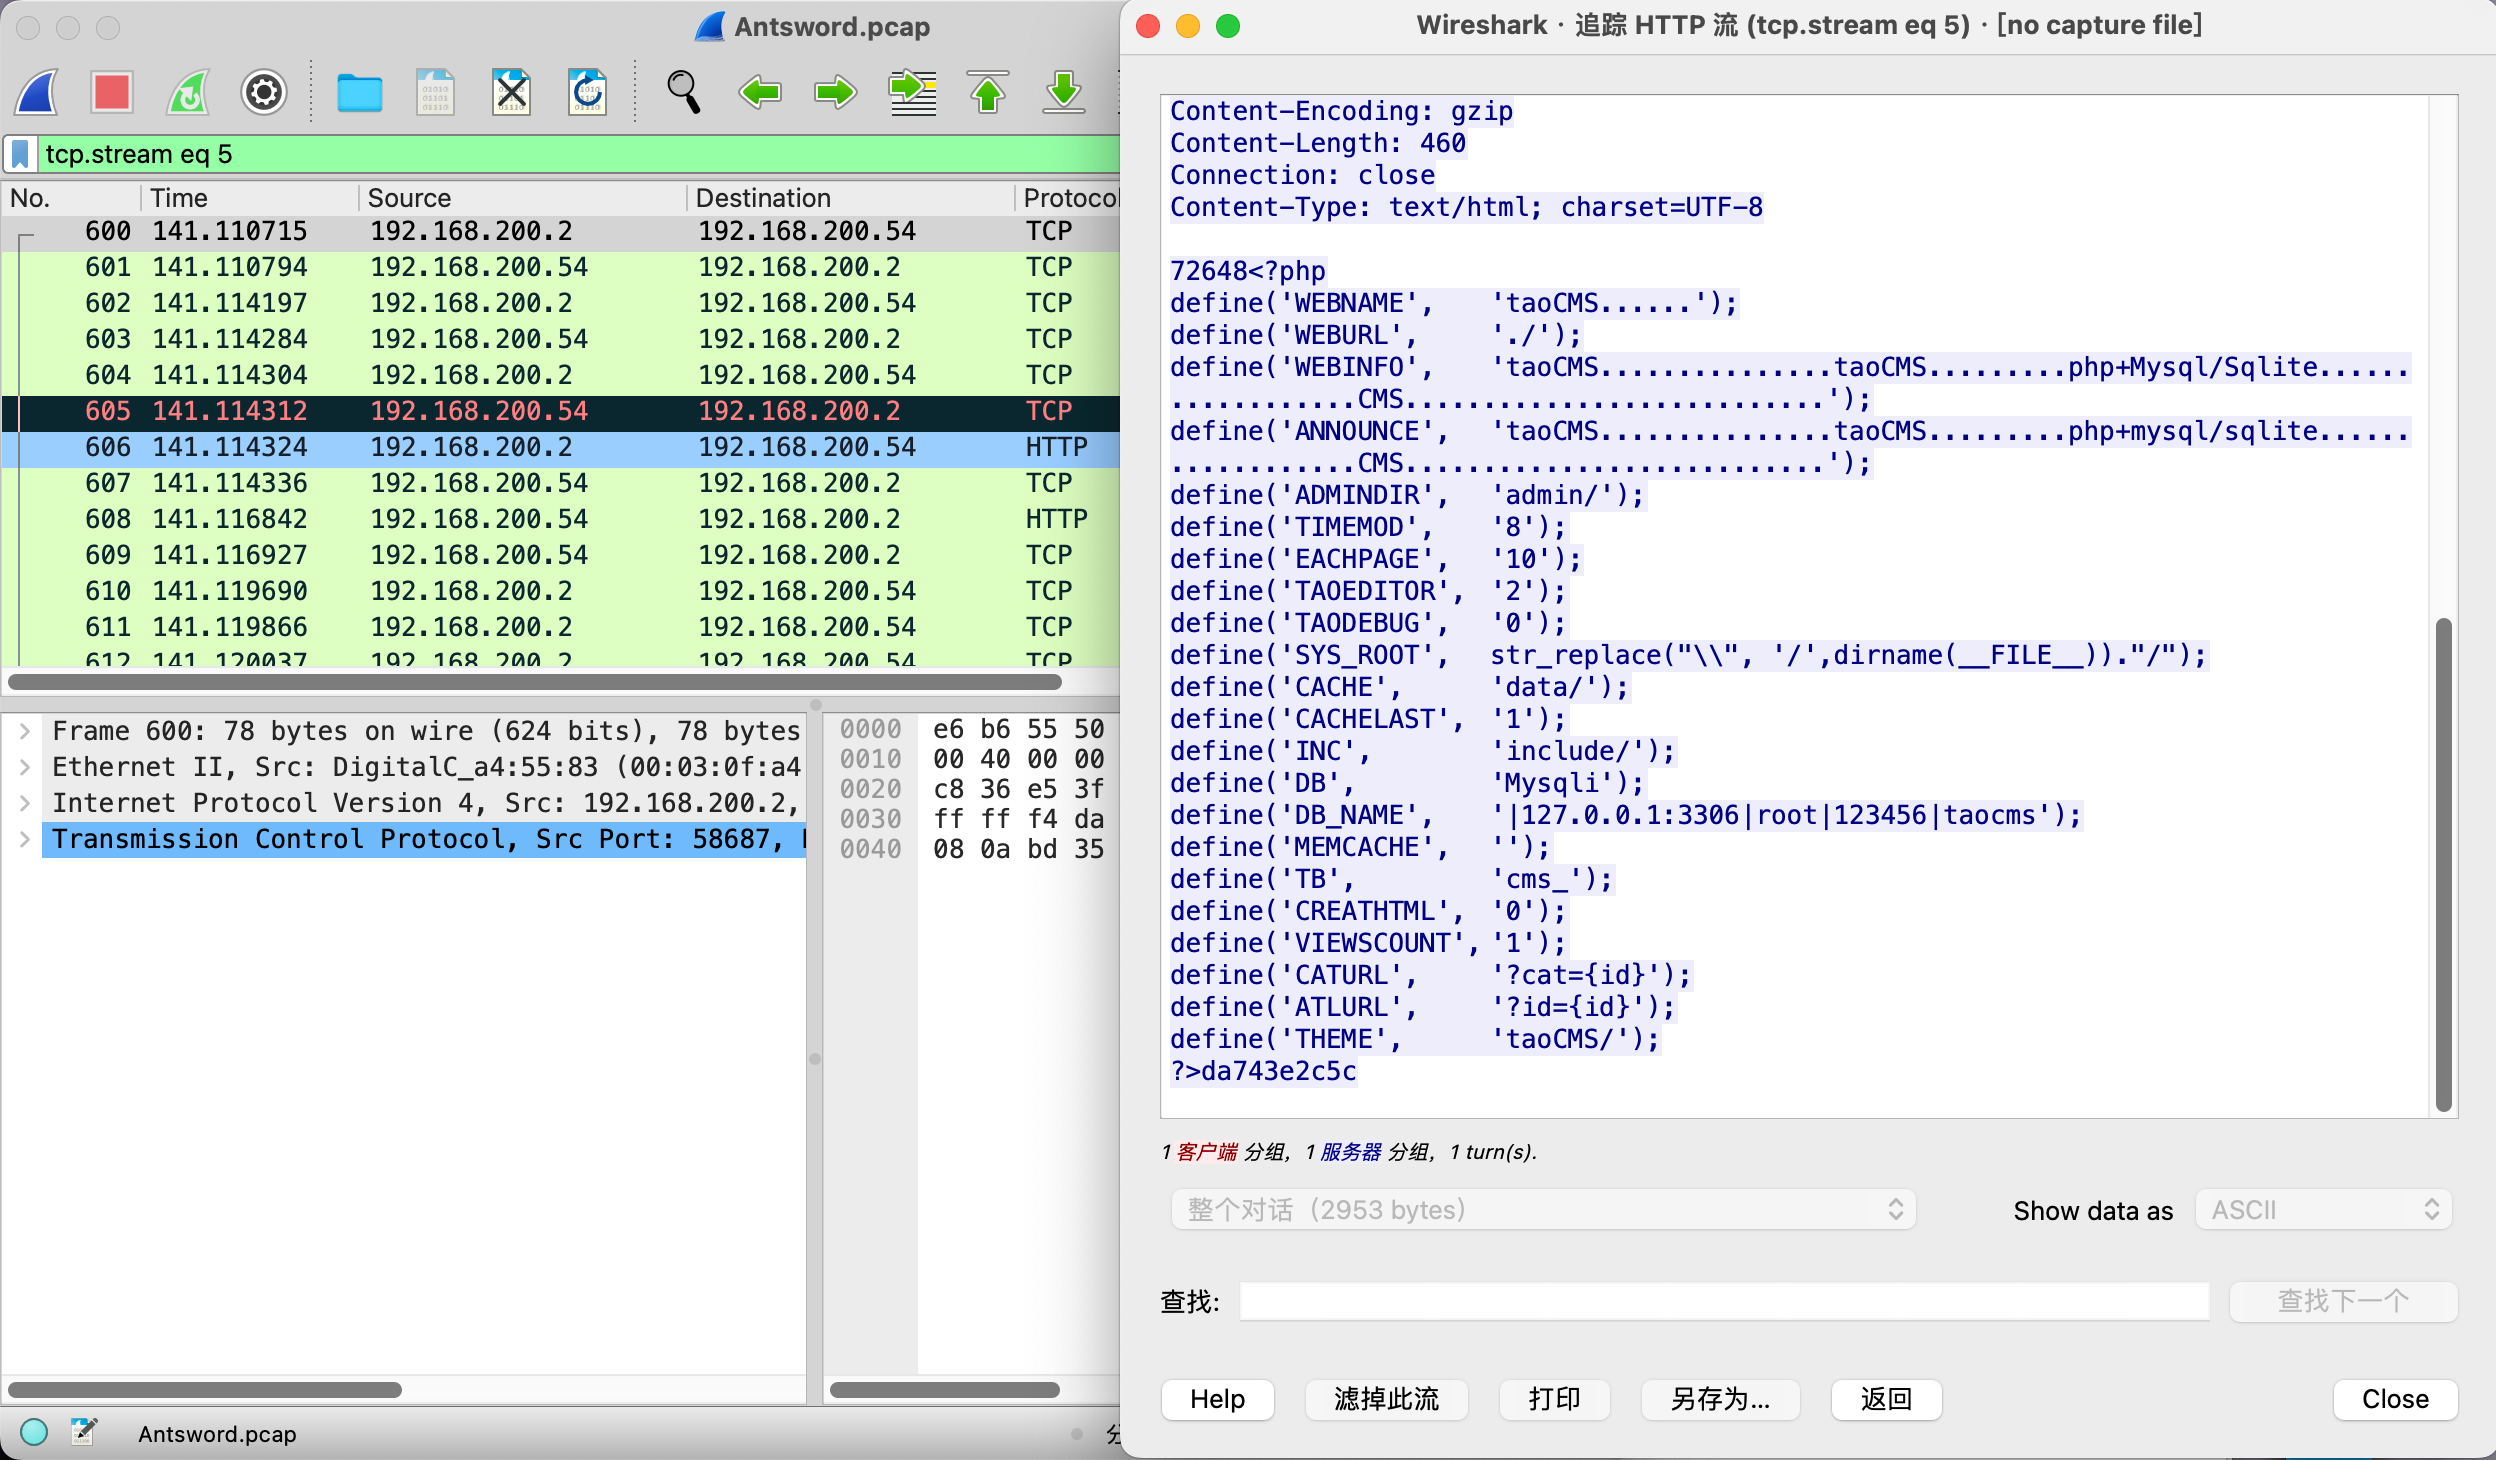Save capture file via document icon
The image size is (2496, 1460).
point(435,93)
